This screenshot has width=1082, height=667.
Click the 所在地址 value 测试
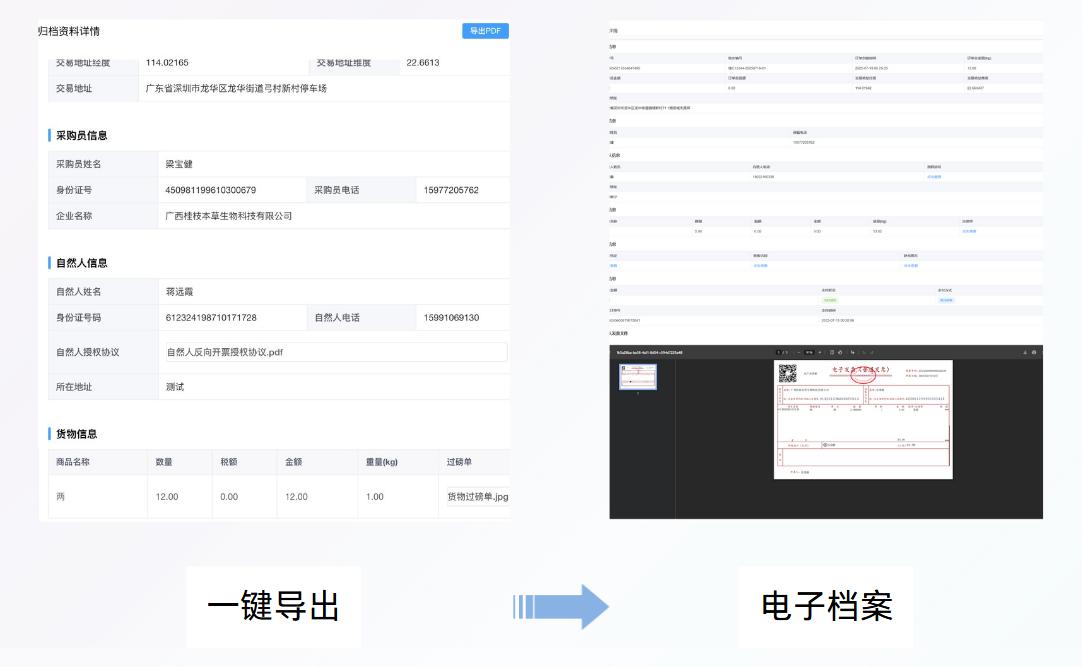coord(175,387)
